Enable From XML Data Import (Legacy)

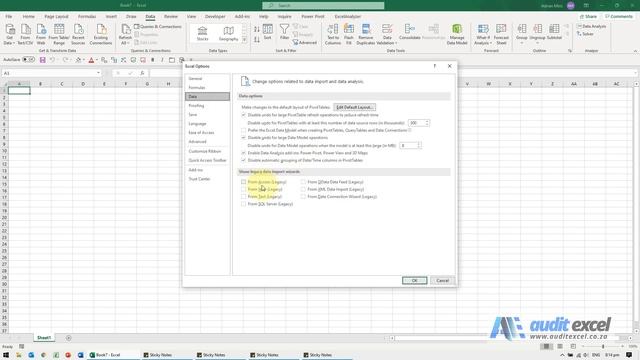tap(303, 189)
